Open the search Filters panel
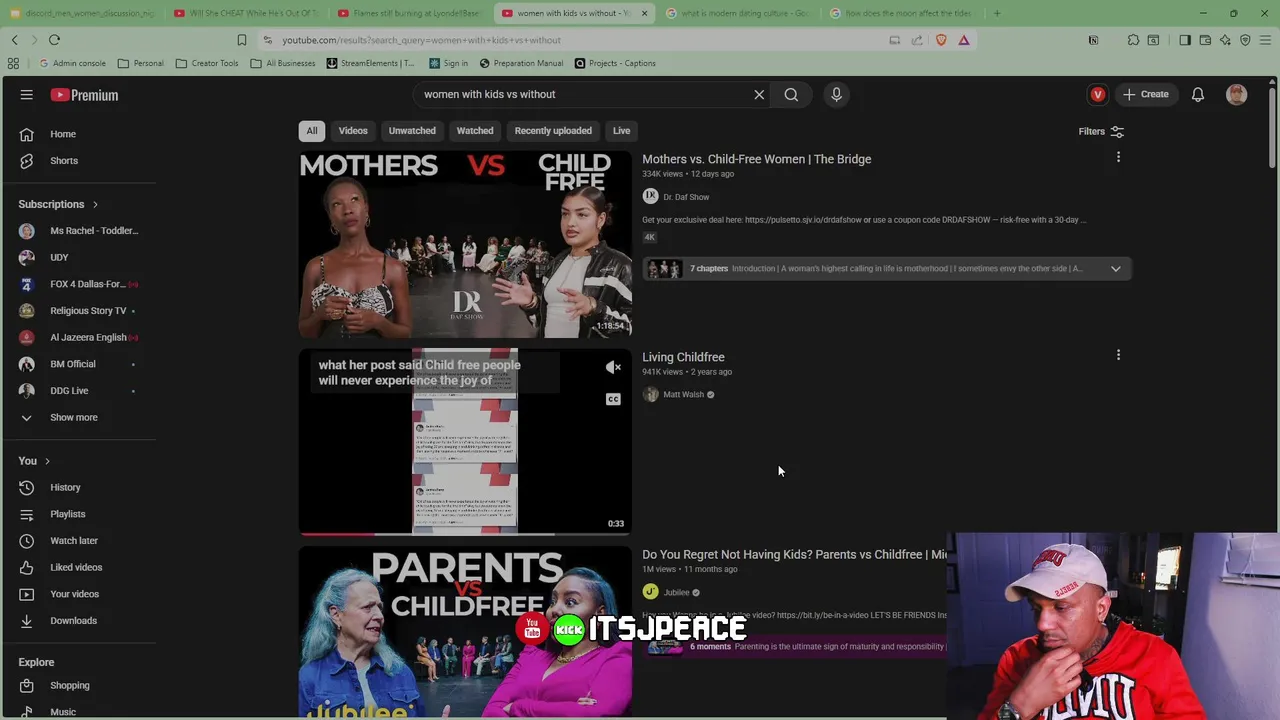Viewport: 1280px width, 720px height. pyautogui.click(x=1101, y=131)
